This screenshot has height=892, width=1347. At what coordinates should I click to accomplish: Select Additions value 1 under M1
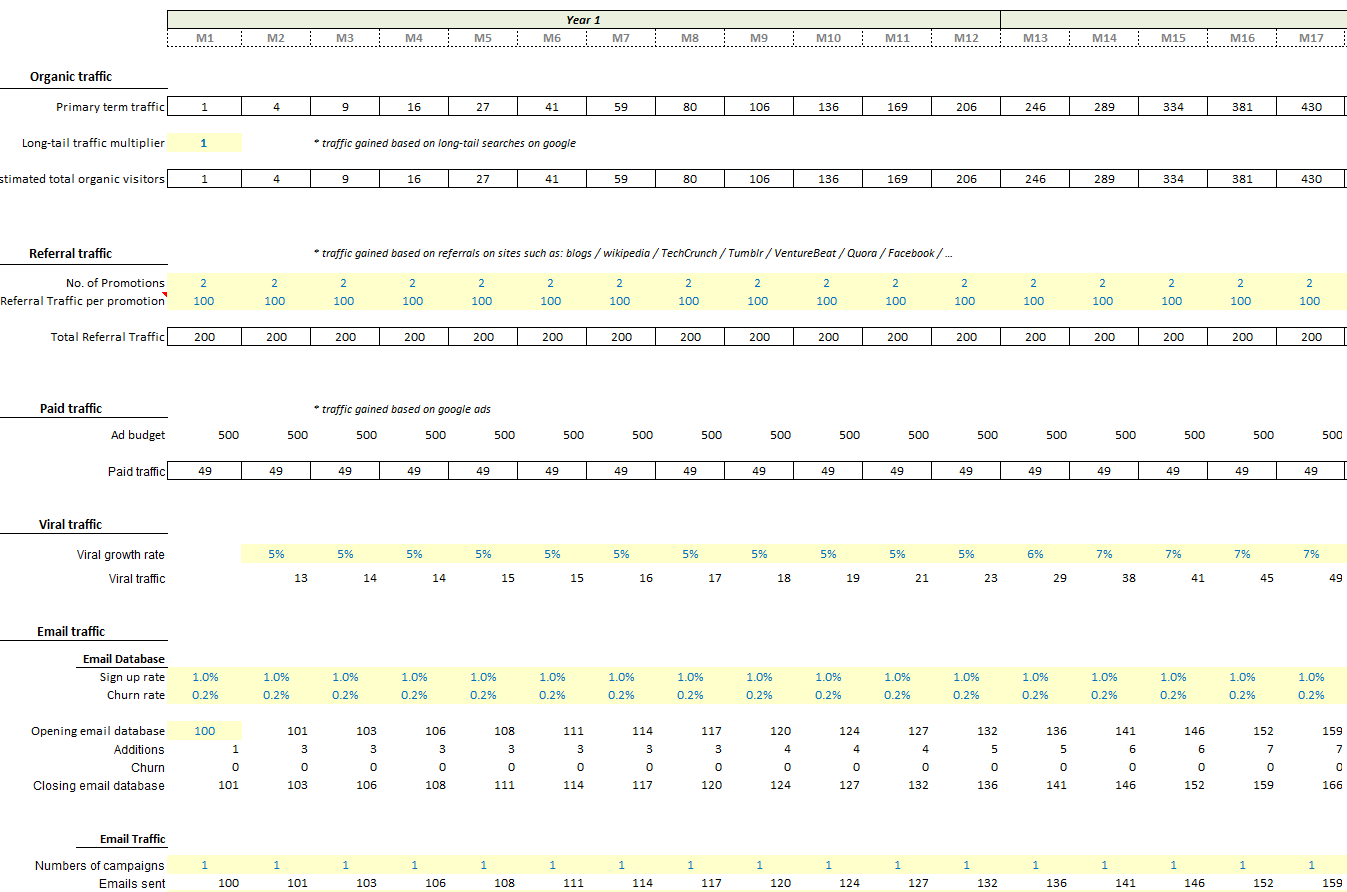pyautogui.click(x=235, y=750)
